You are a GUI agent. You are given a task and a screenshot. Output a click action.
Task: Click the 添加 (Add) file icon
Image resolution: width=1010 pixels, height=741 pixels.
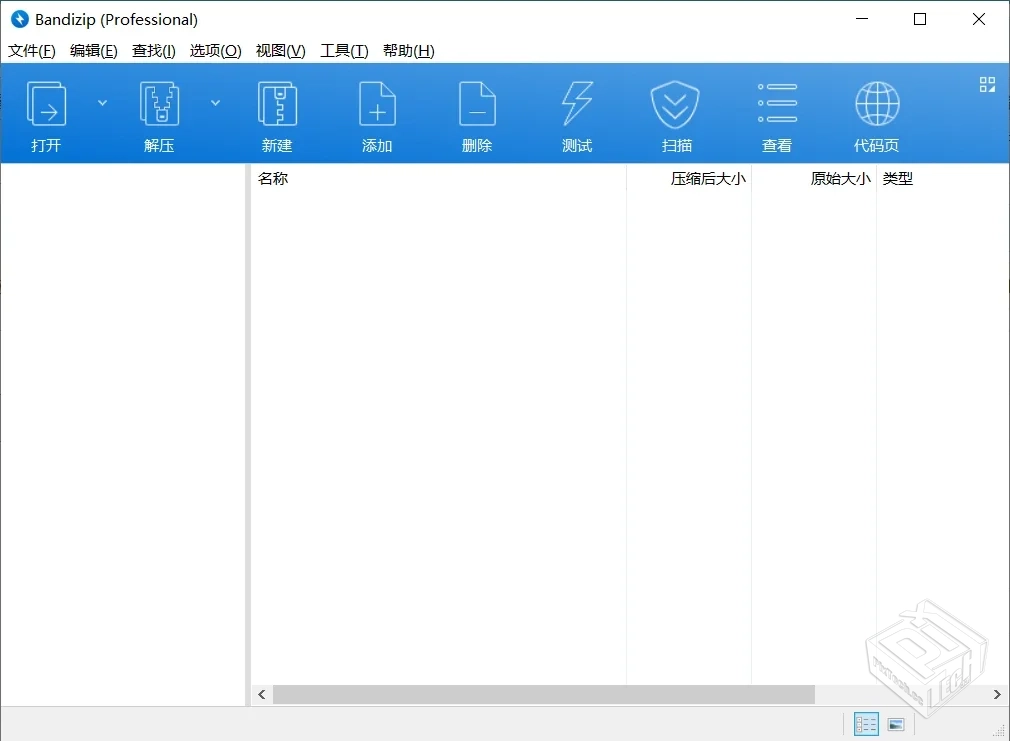click(x=377, y=105)
